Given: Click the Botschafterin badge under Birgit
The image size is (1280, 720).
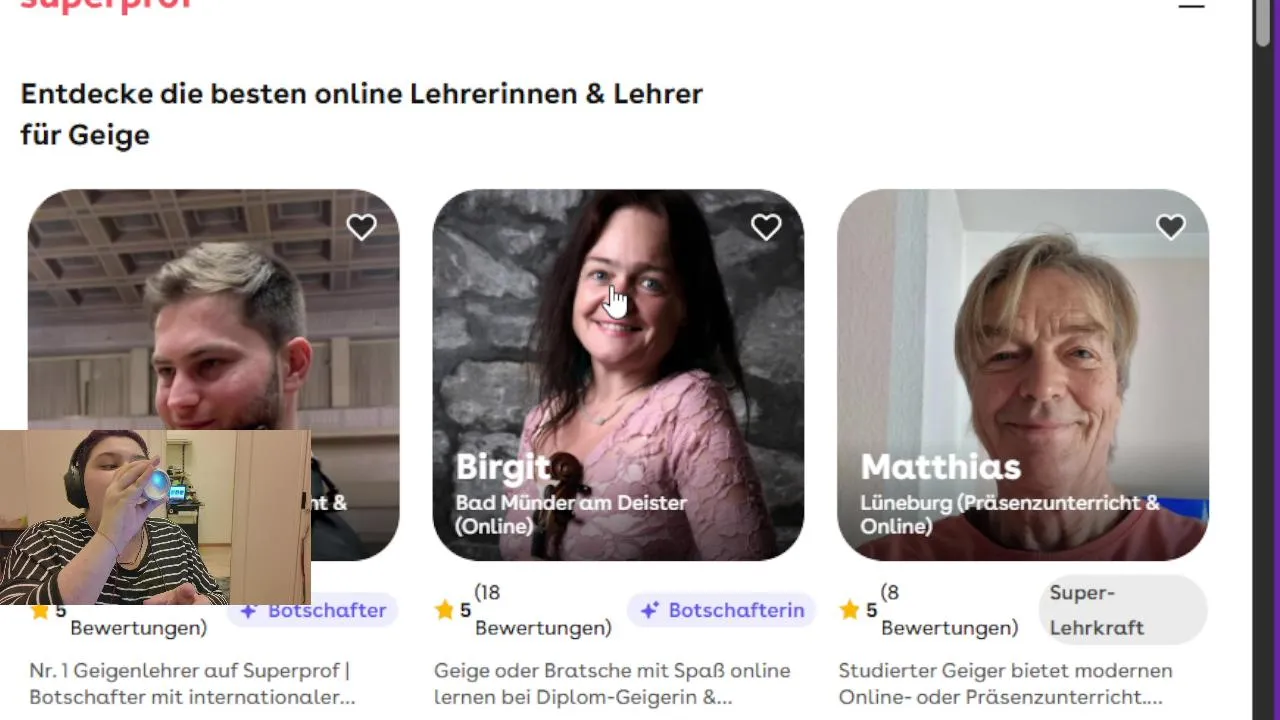Looking at the screenshot, I should tap(721, 610).
